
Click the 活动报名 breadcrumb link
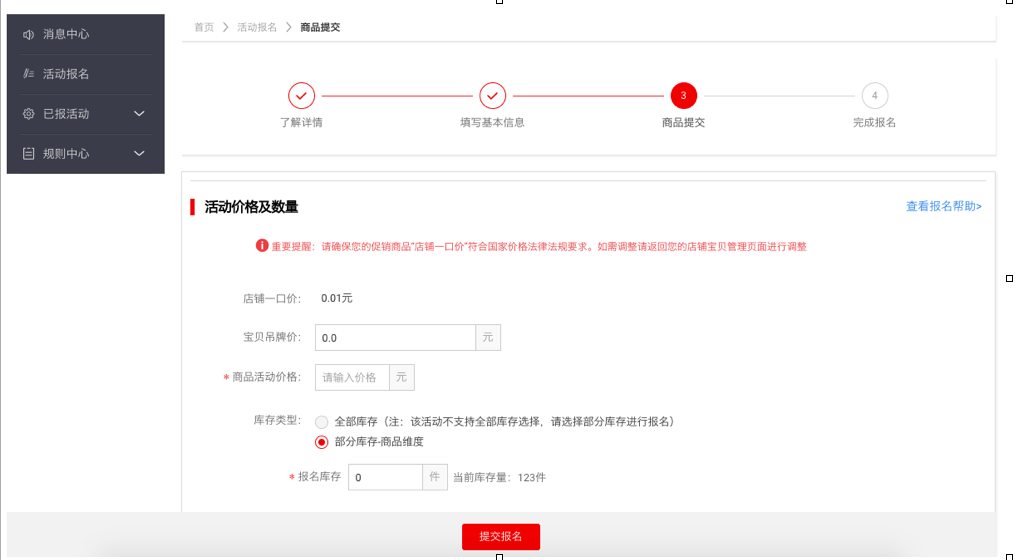tap(257, 27)
